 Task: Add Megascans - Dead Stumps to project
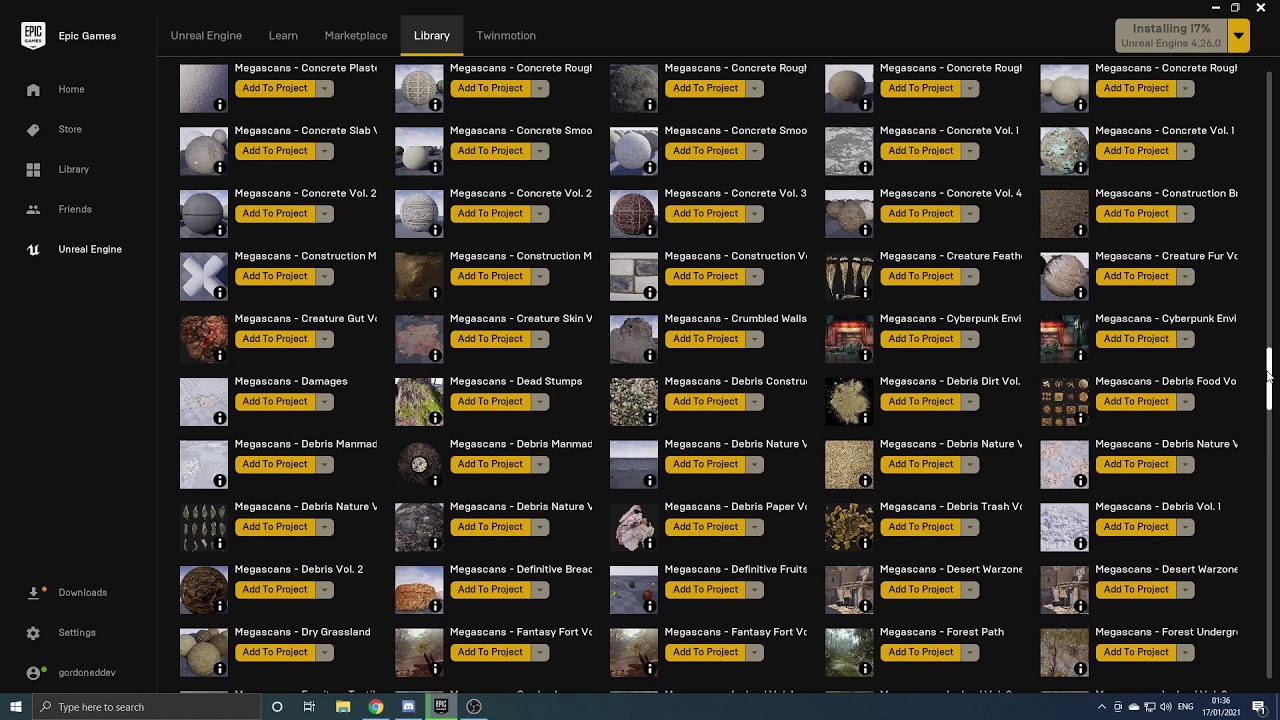(490, 401)
